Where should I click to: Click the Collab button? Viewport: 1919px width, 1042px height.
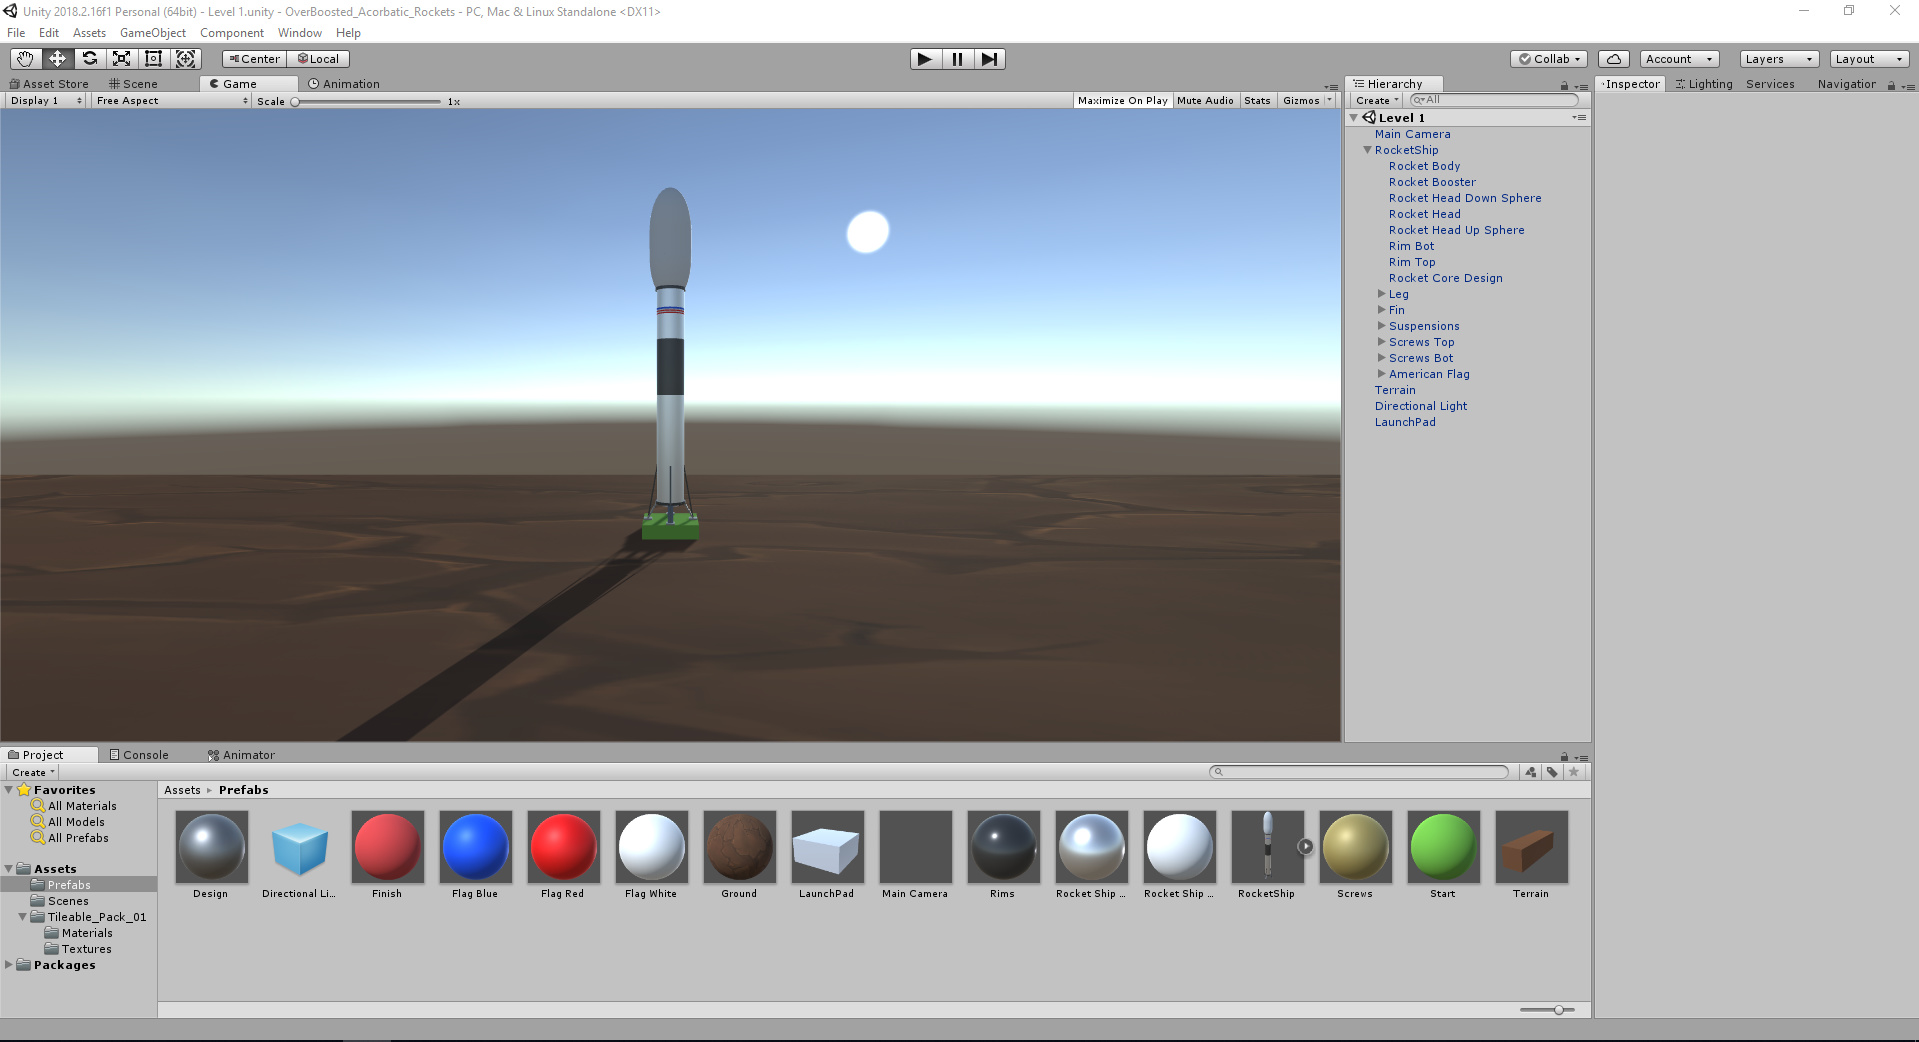pyautogui.click(x=1550, y=59)
